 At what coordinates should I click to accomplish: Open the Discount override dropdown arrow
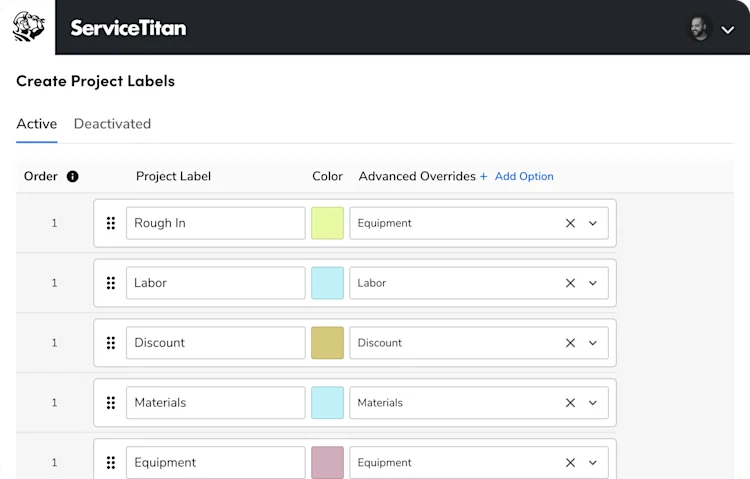tap(593, 343)
